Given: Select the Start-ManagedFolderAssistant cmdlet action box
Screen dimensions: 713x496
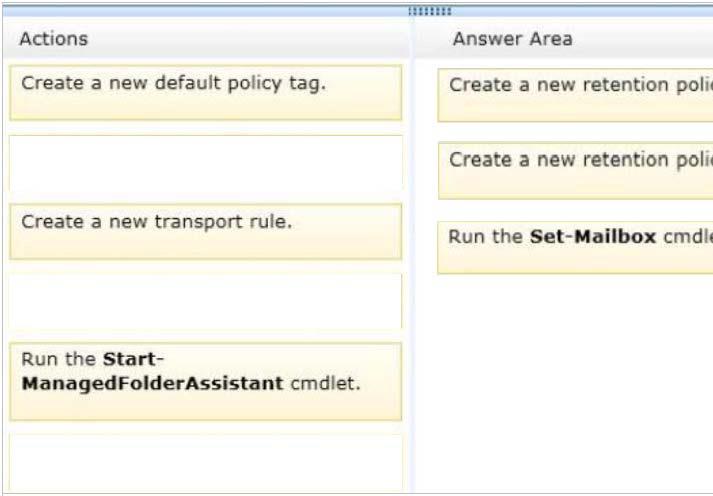Looking at the screenshot, I should [x=206, y=381].
